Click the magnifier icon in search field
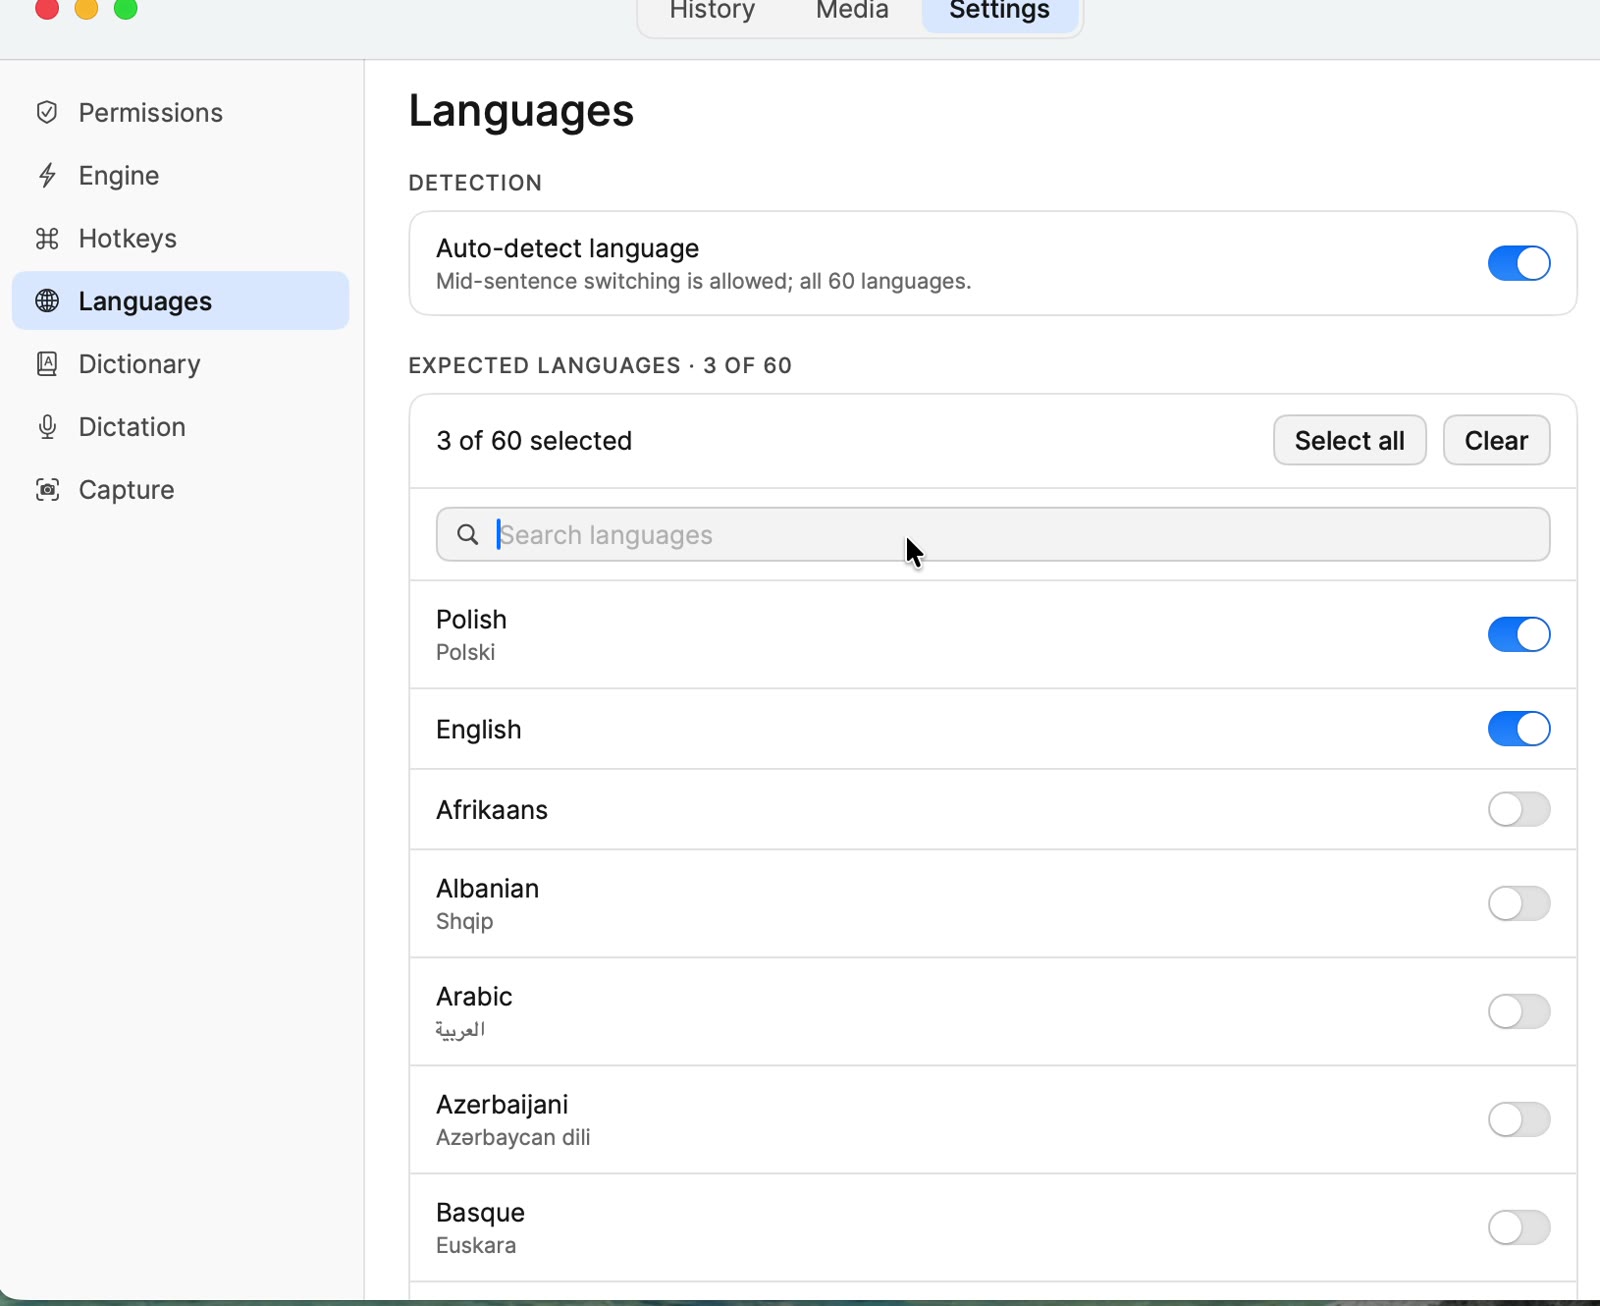 tap(468, 535)
